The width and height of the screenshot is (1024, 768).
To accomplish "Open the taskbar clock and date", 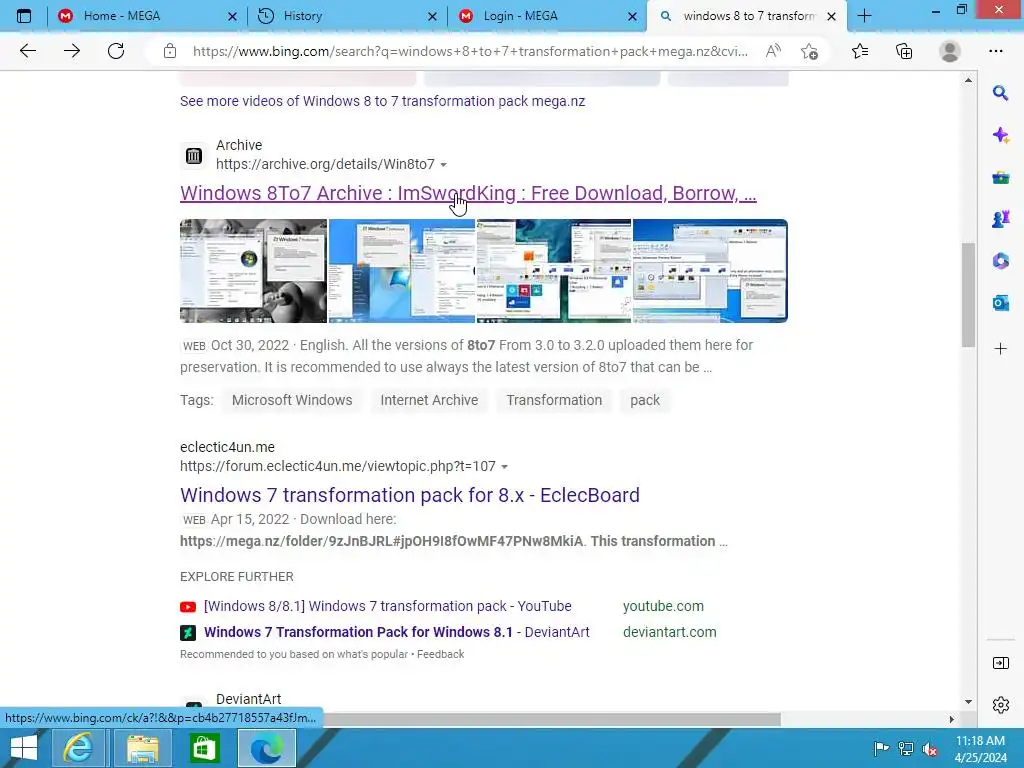I will pos(980,749).
